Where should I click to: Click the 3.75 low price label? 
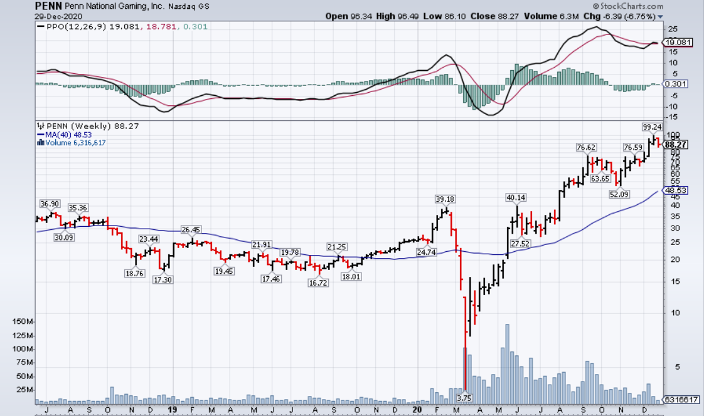pos(464,398)
